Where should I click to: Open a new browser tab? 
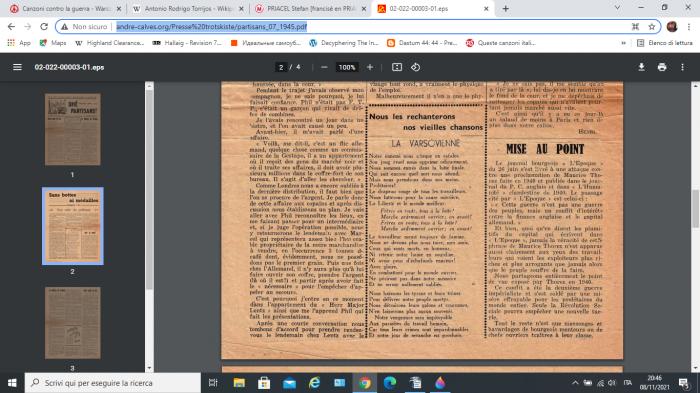(505, 8)
